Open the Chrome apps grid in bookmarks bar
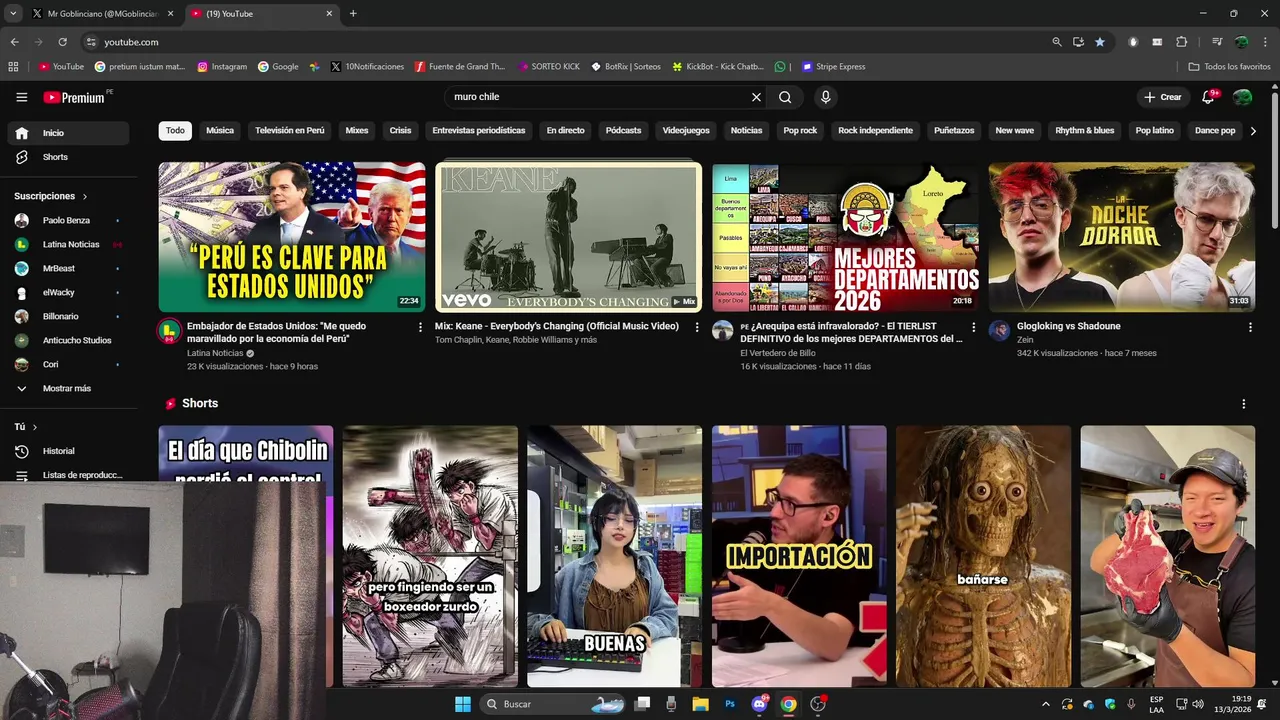 pyautogui.click(x=13, y=67)
